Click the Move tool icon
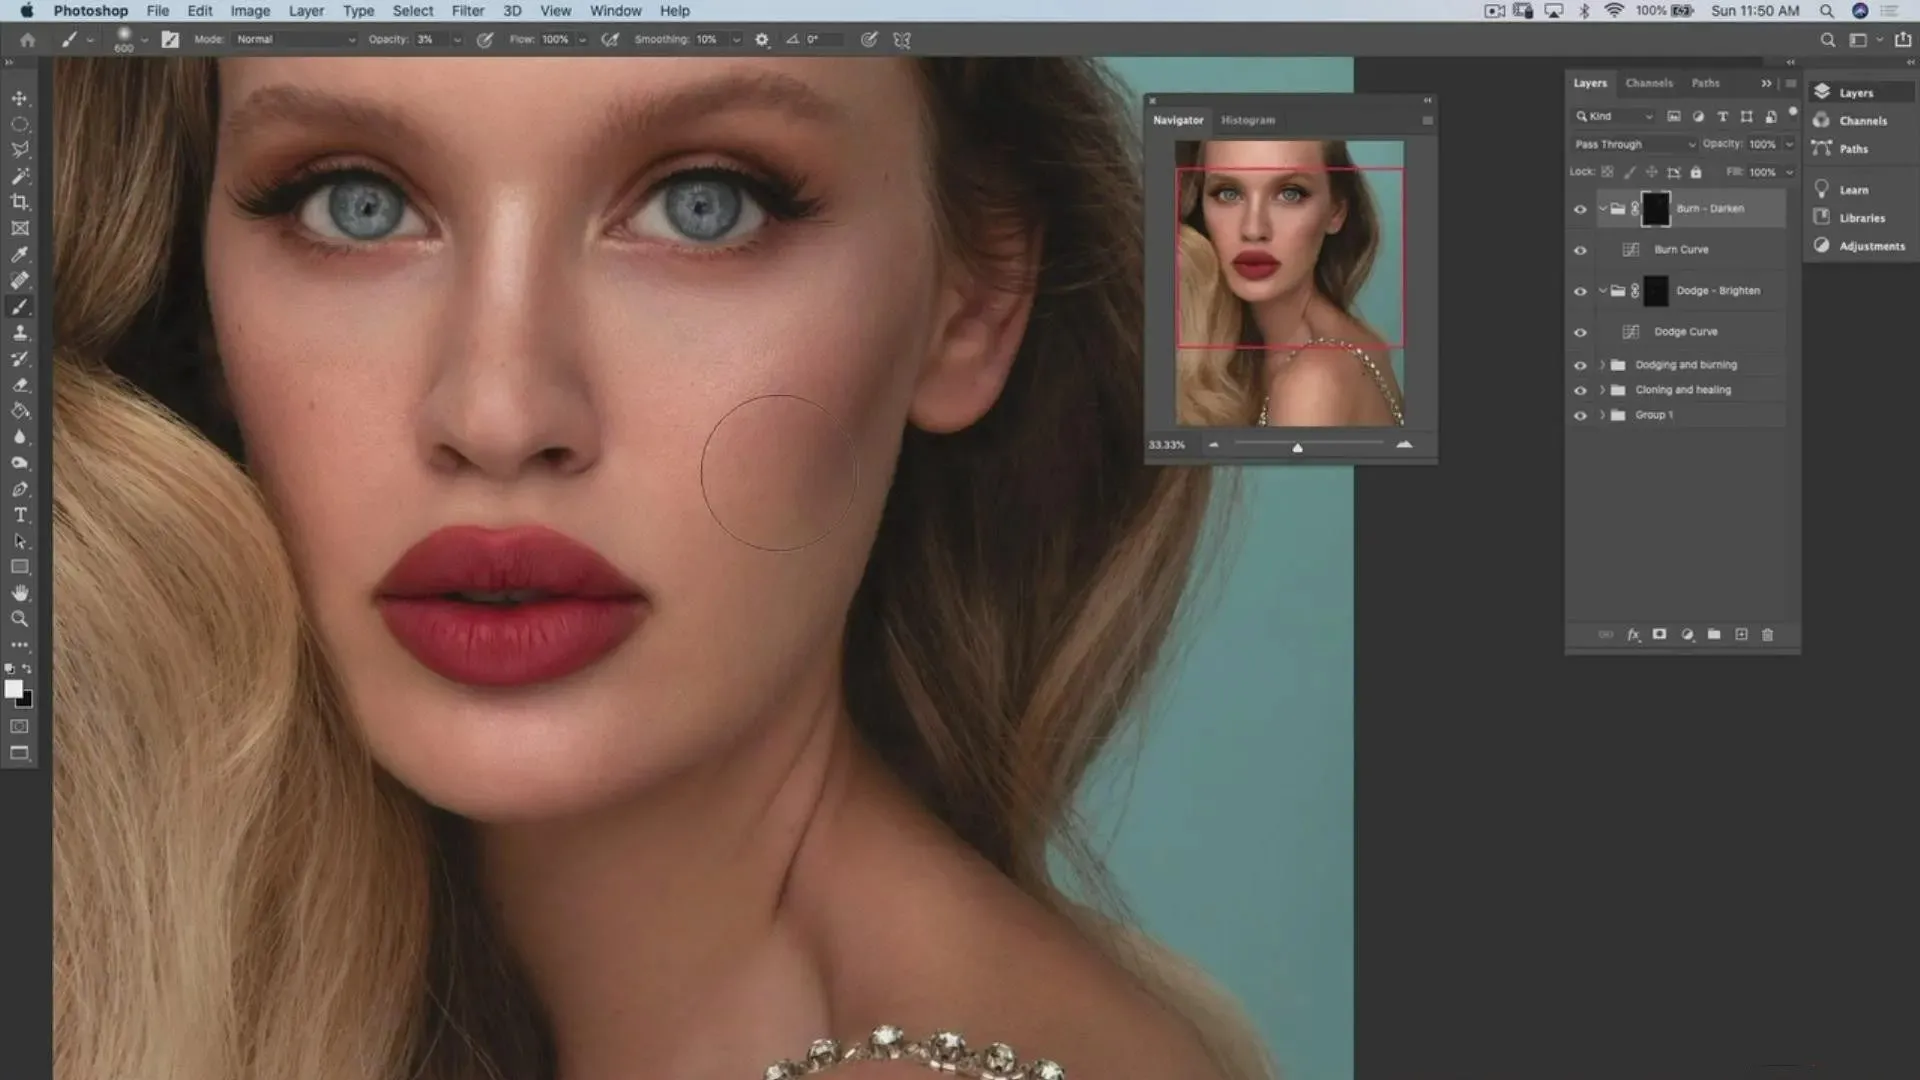Screen dimensions: 1920x1080 [19, 98]
